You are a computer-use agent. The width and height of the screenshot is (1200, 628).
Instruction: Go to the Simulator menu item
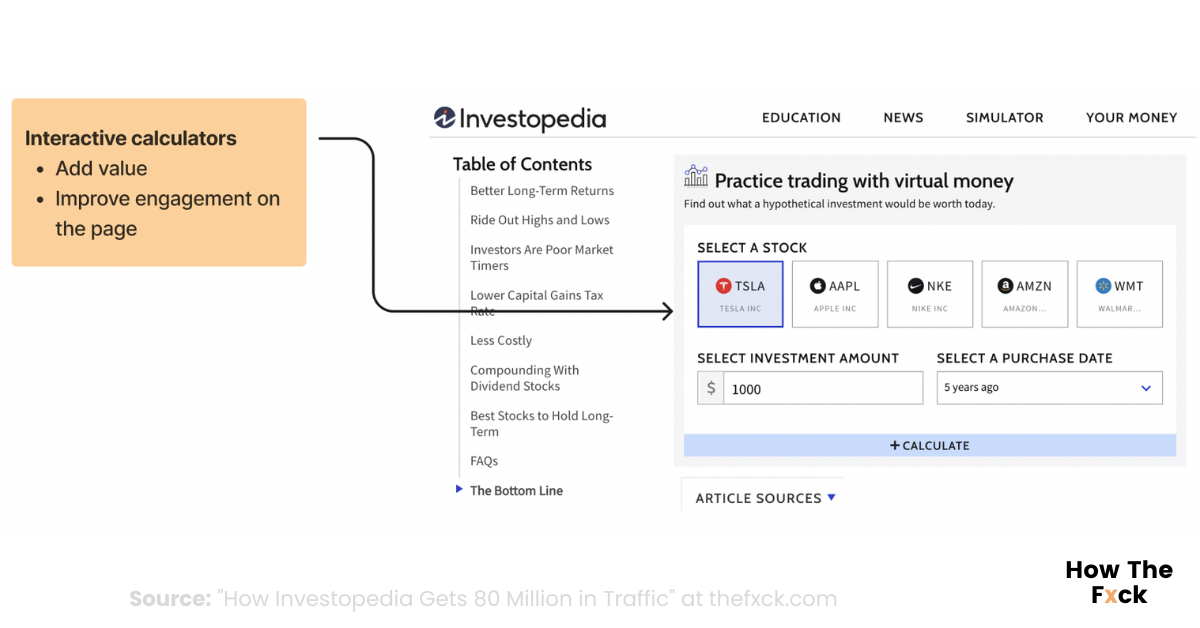(1004, 118)
